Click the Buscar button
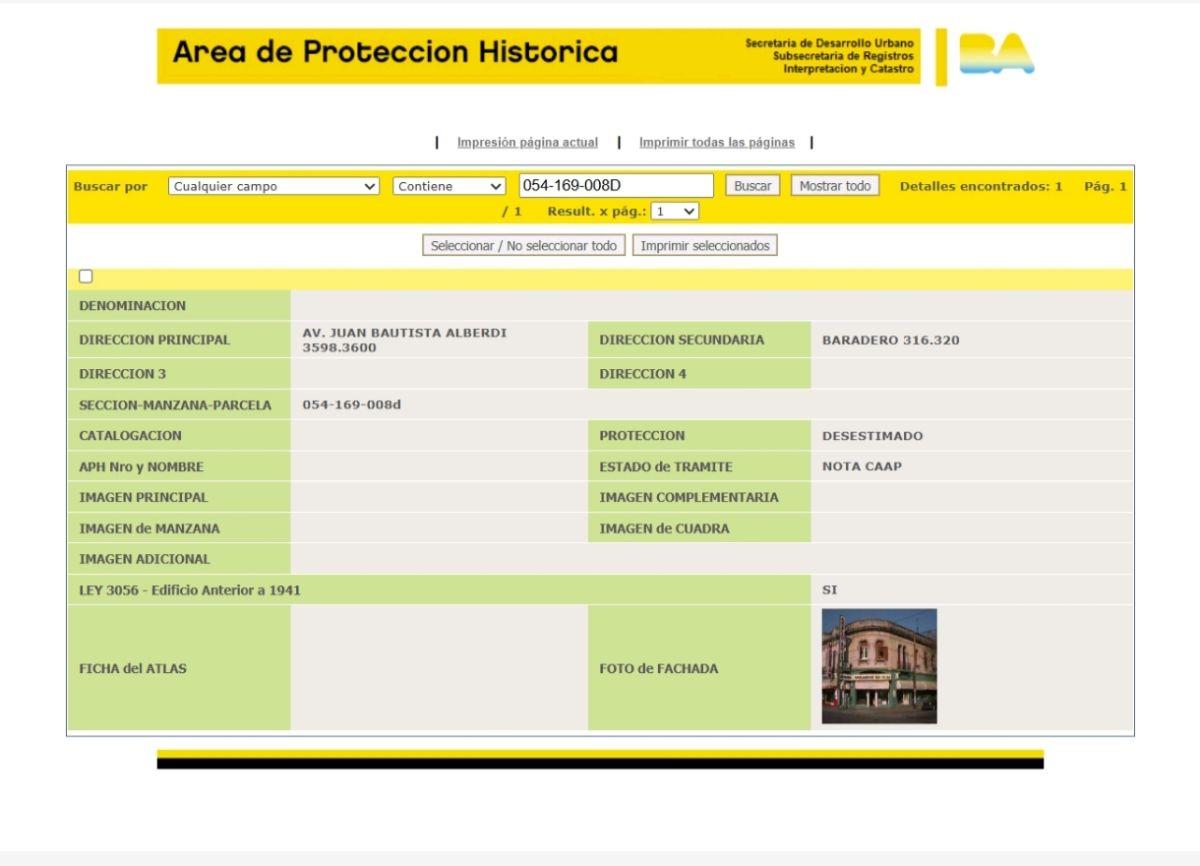 pyautogui.click(x=753, y=186)
